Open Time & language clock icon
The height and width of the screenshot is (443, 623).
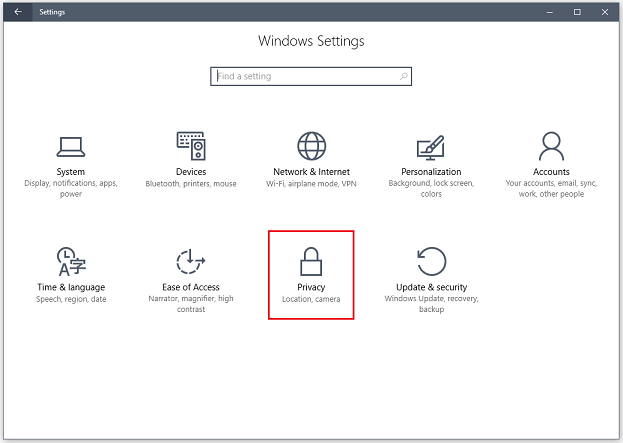pos(71,261)
